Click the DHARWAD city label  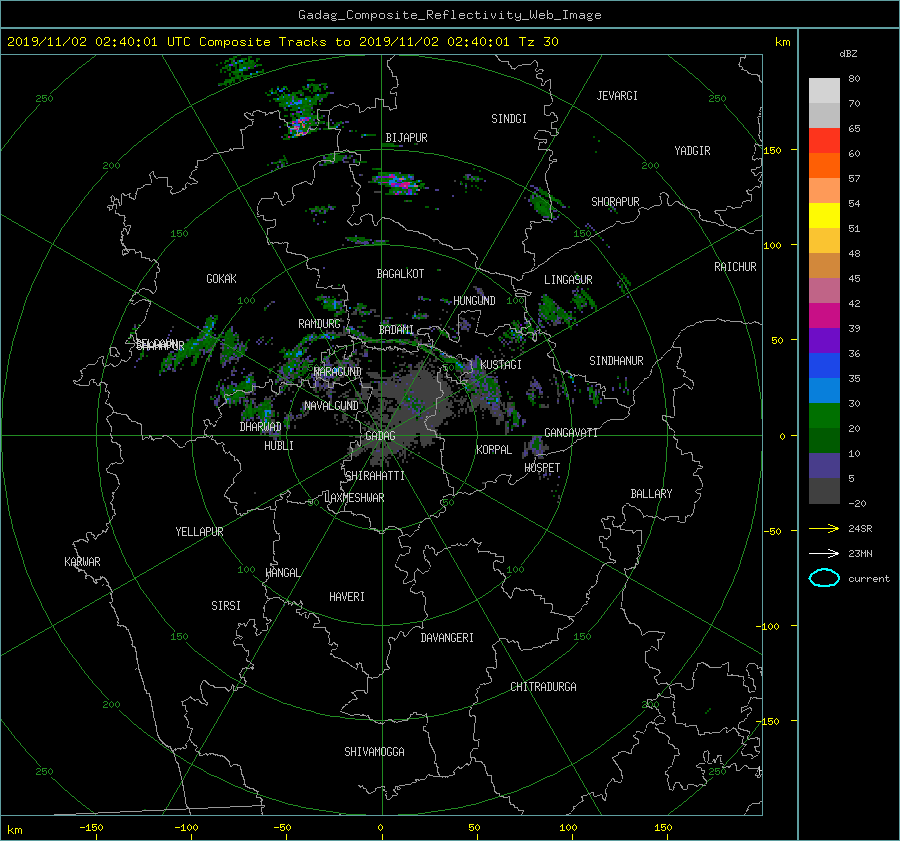pyautogui.click(x=260, y=427)
